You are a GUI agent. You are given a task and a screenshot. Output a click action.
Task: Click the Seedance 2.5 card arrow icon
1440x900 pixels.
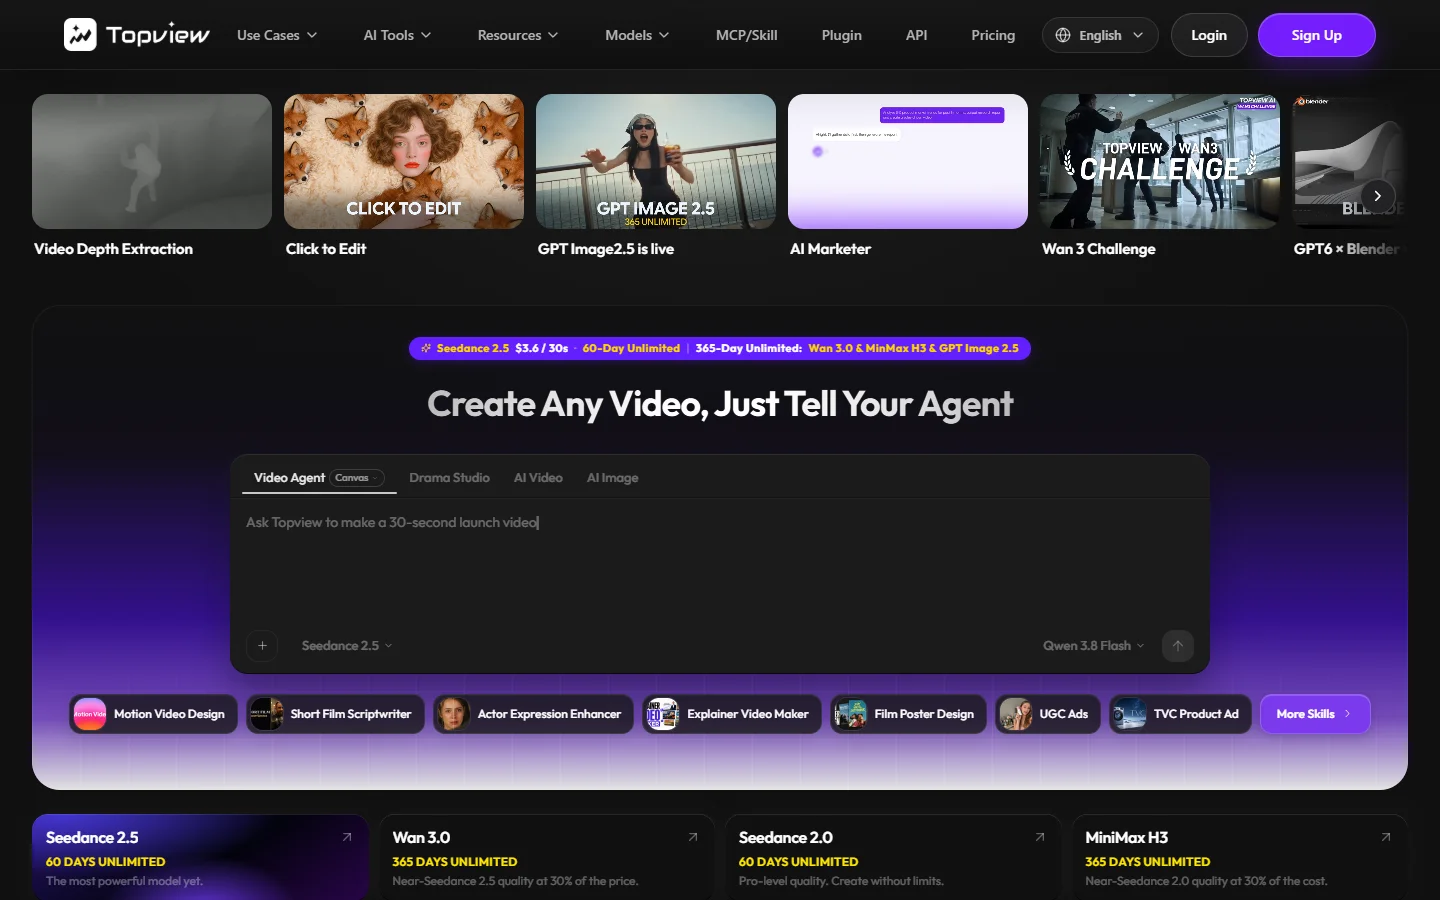[347, 837]
